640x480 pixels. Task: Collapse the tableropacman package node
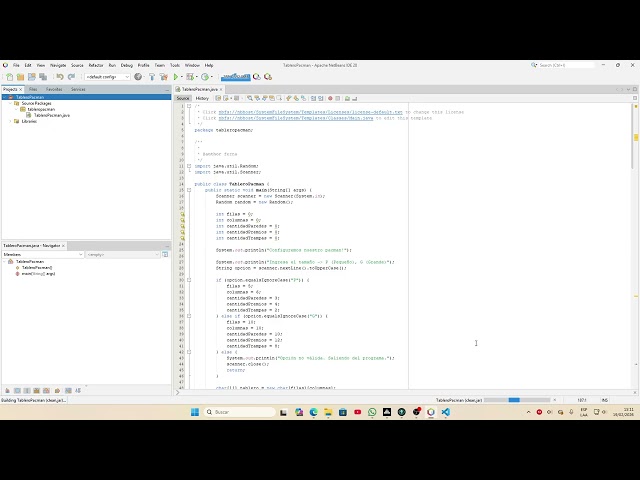pyautogui.click(x=16, y=109)
